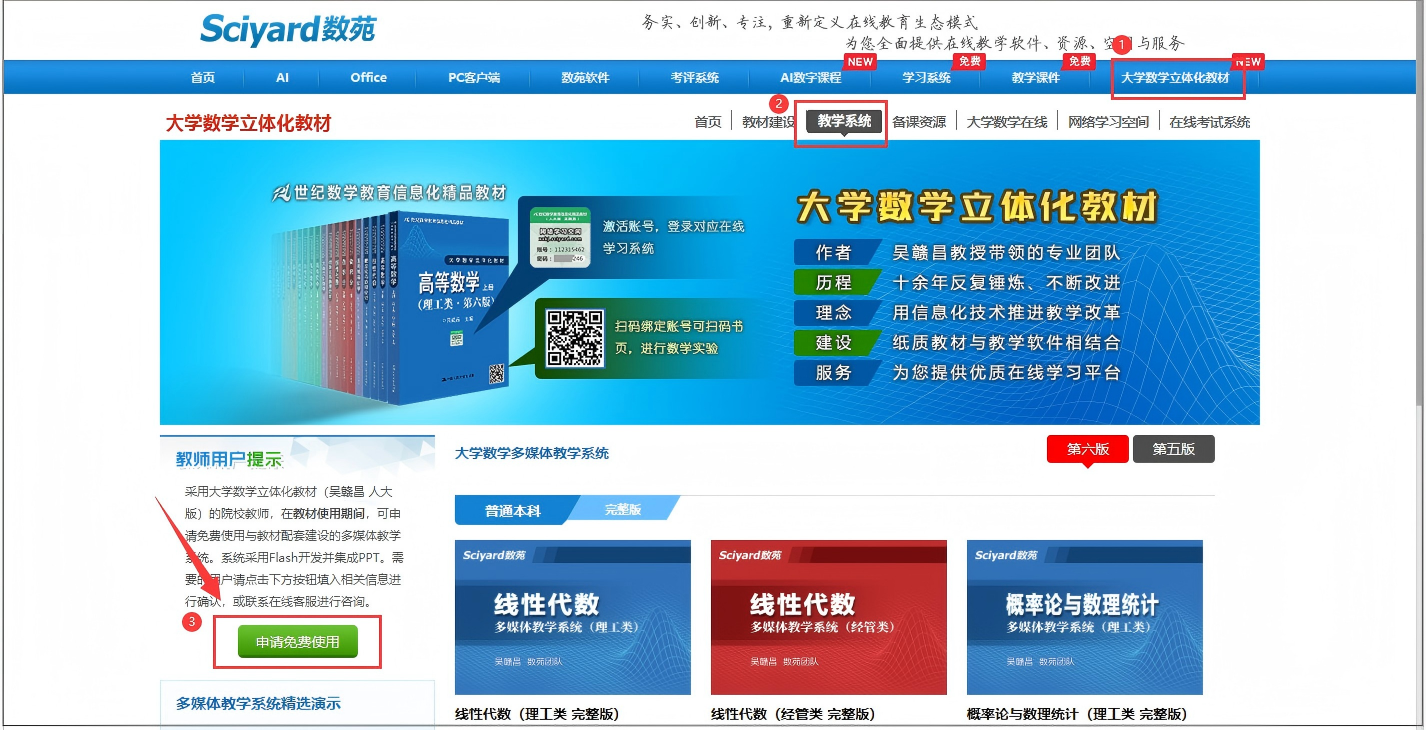
Task: Click the 建设 label in the banner
Action: pyautogui.click(x=834, y=343)
